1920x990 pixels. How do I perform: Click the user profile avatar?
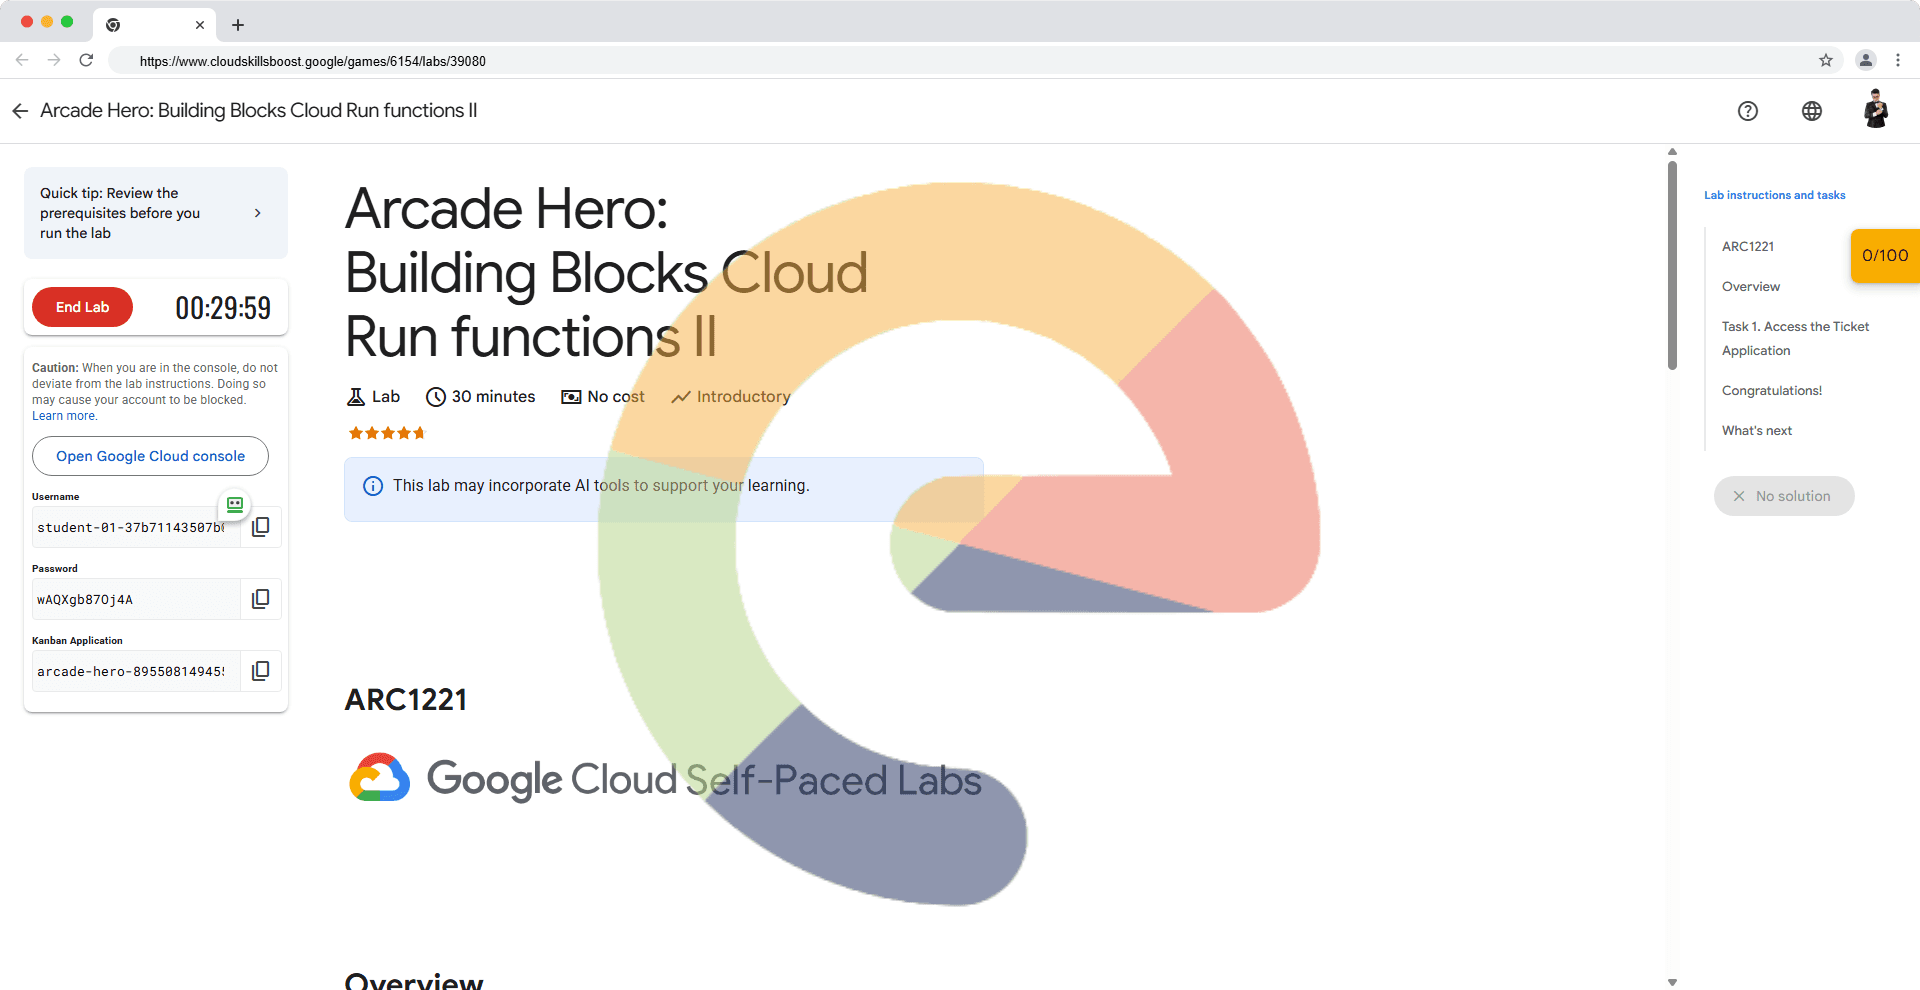click(x=1875, y=110)
